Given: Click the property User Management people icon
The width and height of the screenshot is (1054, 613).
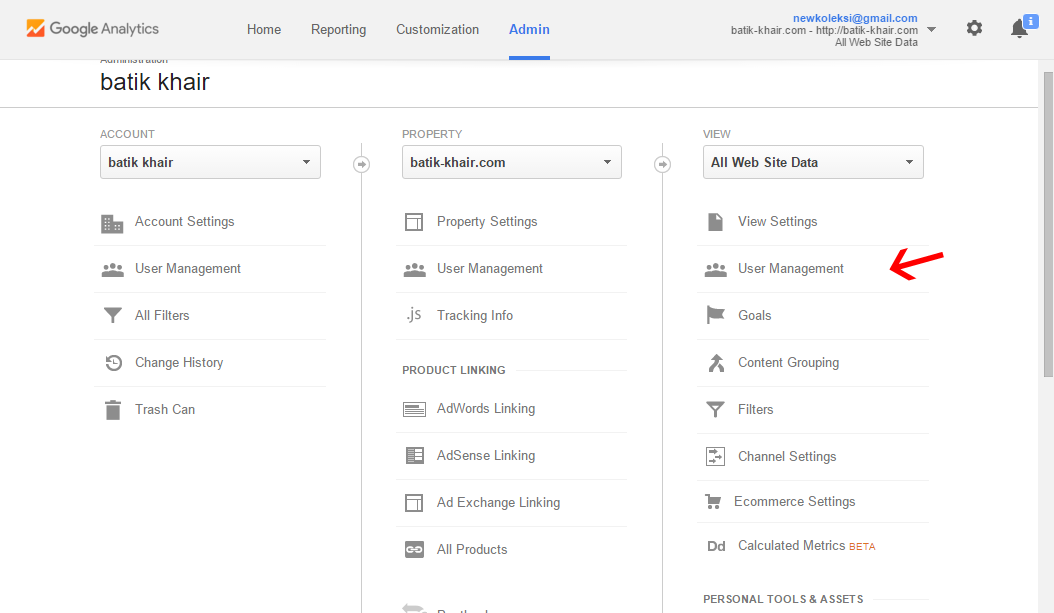Looking at the screenshot, I should coord(415,270).
